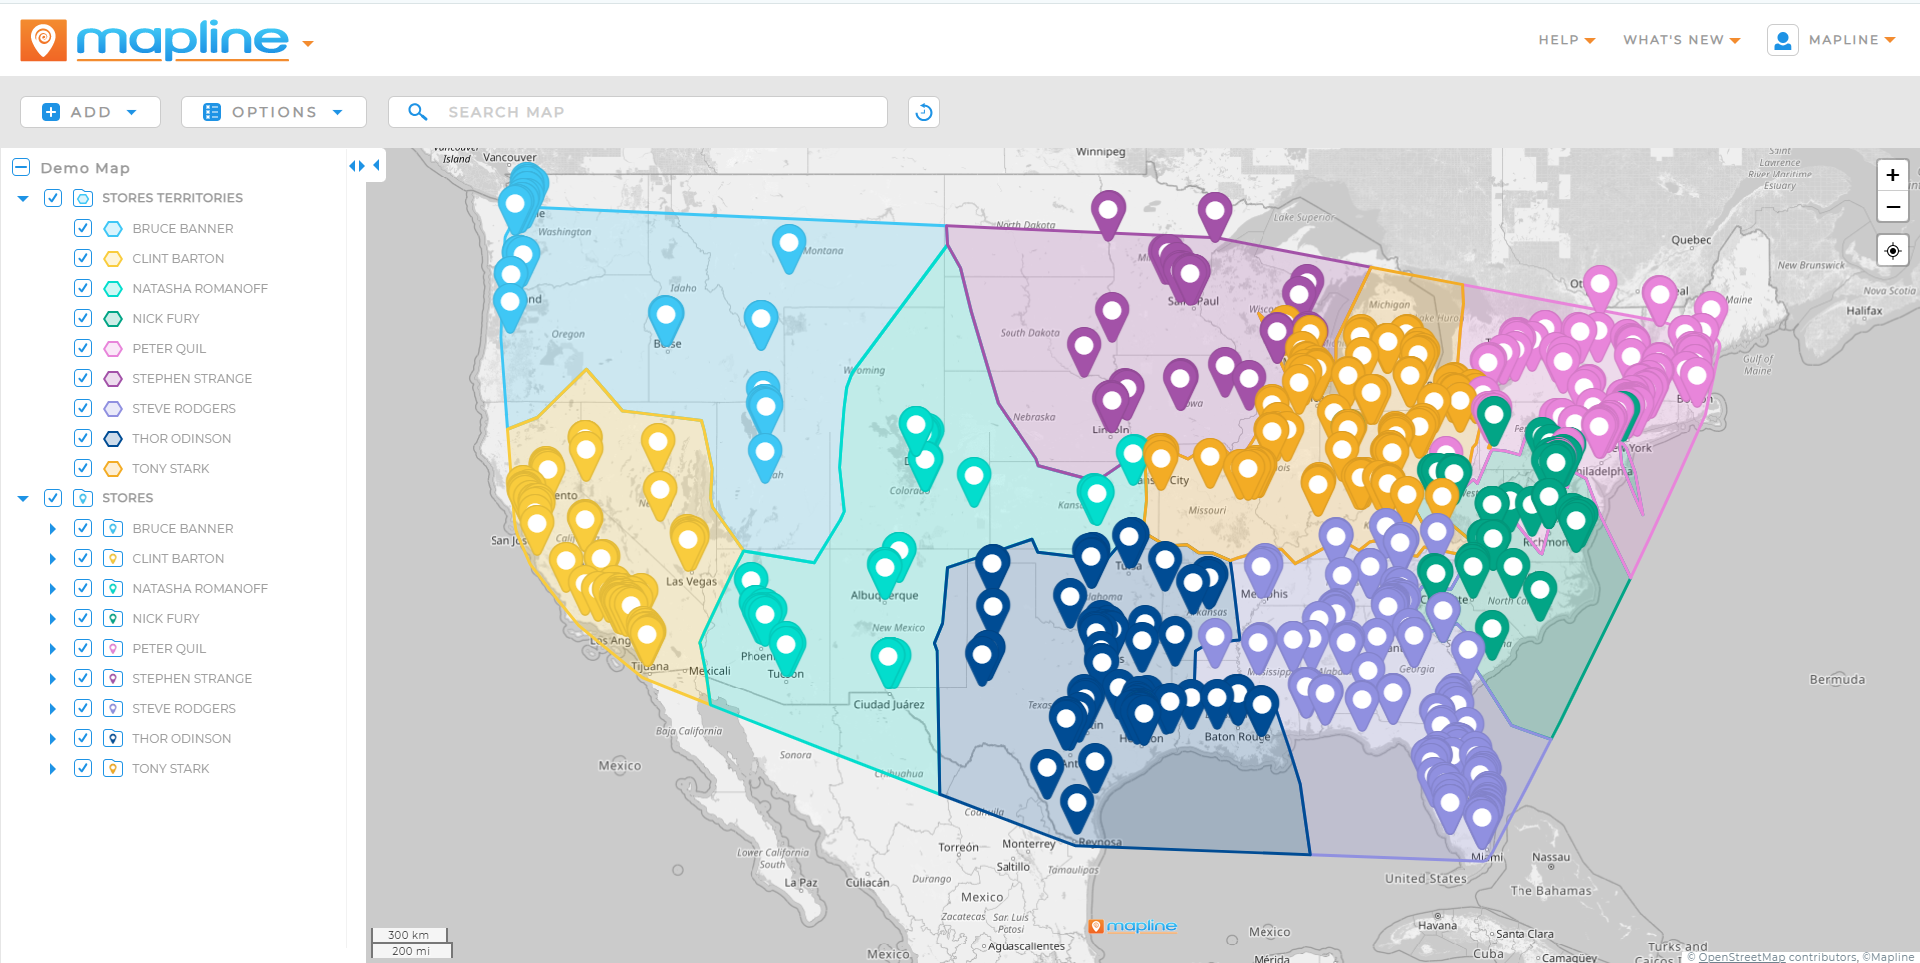Click Stephen Strange territory purple hexagon icon
This screenshot has width=1920, height=963.
(113, 378)
